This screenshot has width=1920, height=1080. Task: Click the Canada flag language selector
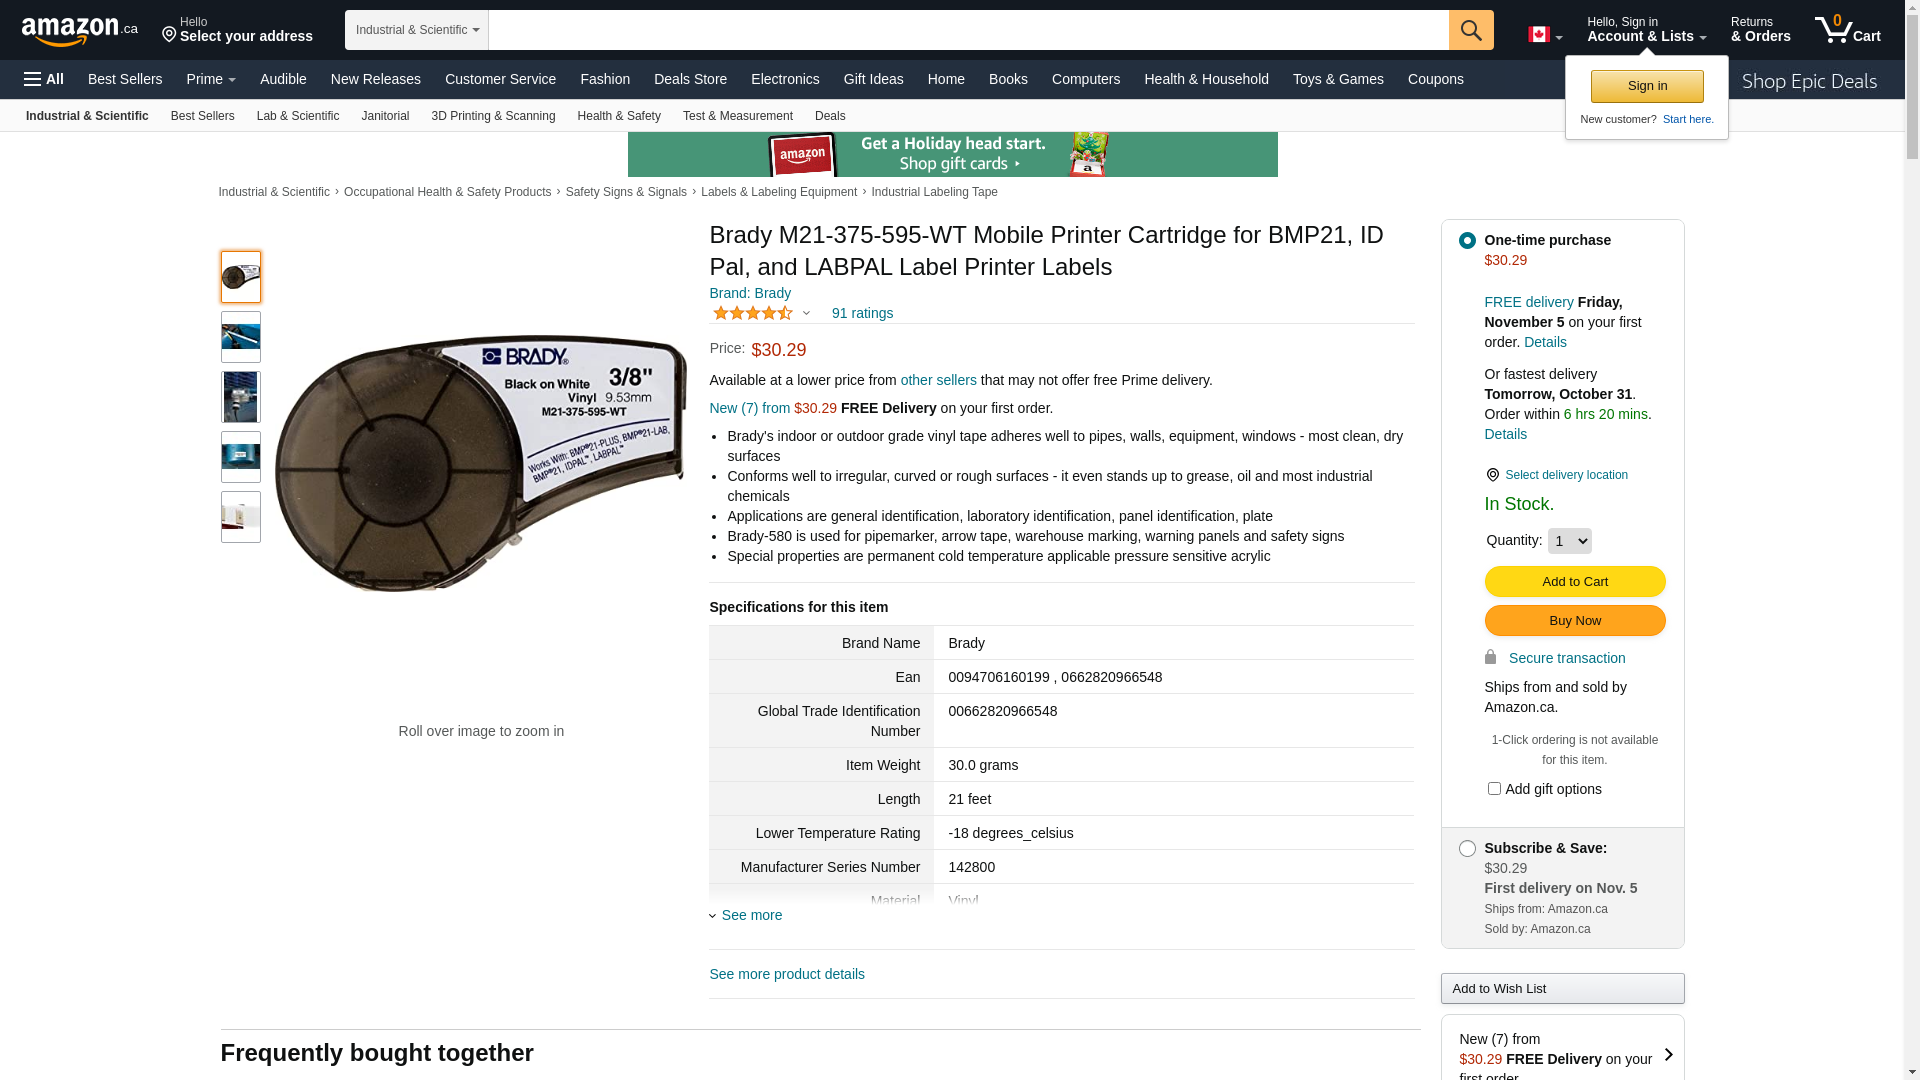1545,35
